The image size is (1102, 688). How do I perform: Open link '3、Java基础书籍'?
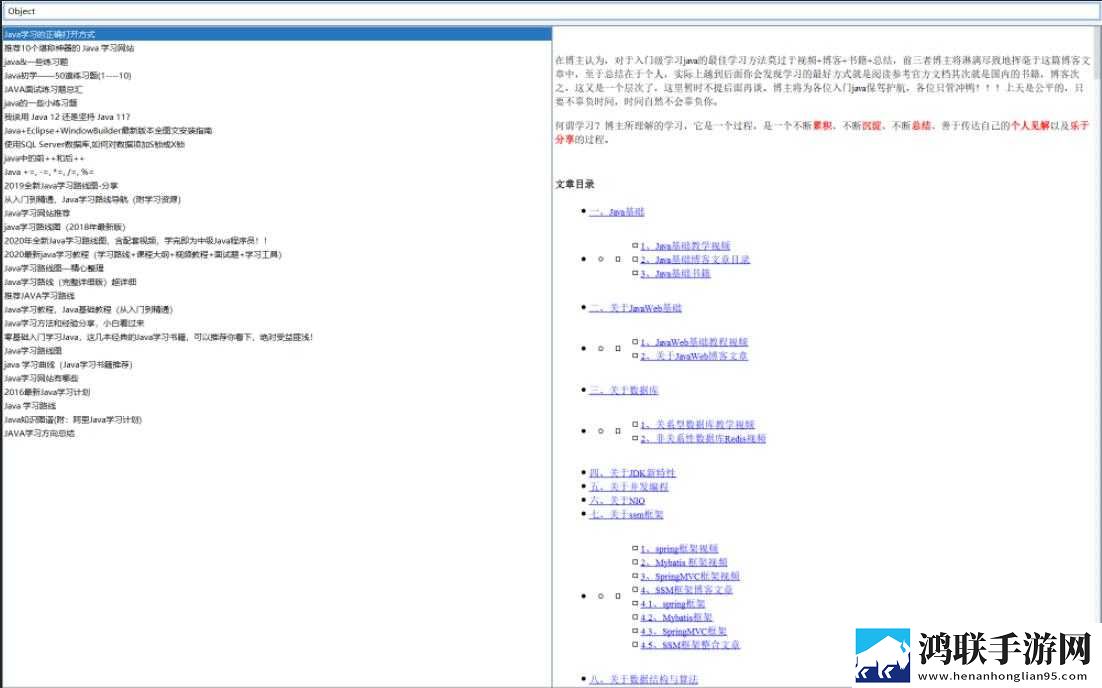(x=675, y=273)
